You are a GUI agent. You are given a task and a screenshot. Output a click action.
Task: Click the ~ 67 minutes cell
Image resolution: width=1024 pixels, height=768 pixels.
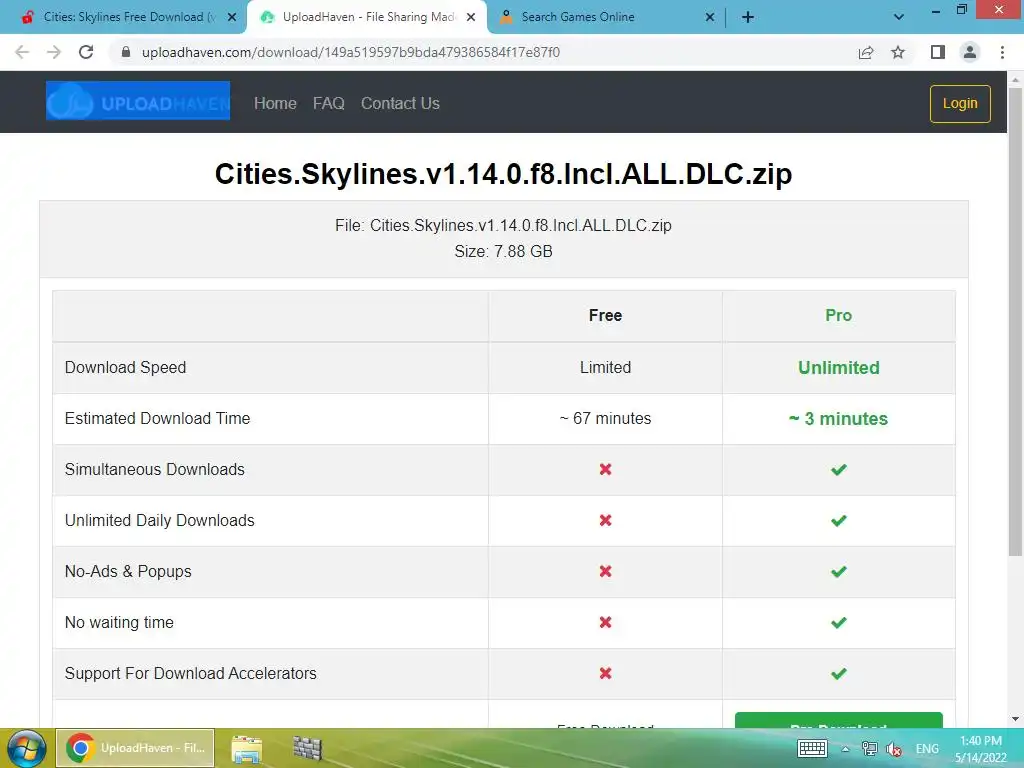[x=605, y=419]
